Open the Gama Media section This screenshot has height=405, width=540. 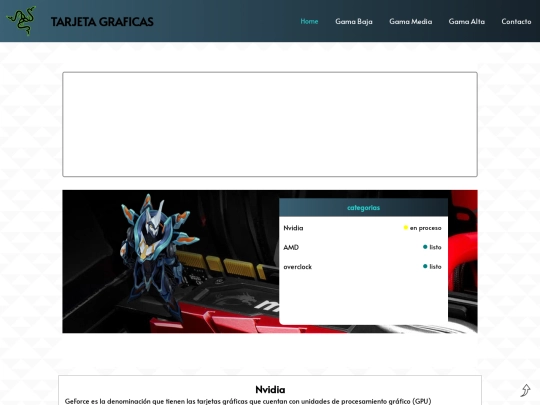click(411, 21)
